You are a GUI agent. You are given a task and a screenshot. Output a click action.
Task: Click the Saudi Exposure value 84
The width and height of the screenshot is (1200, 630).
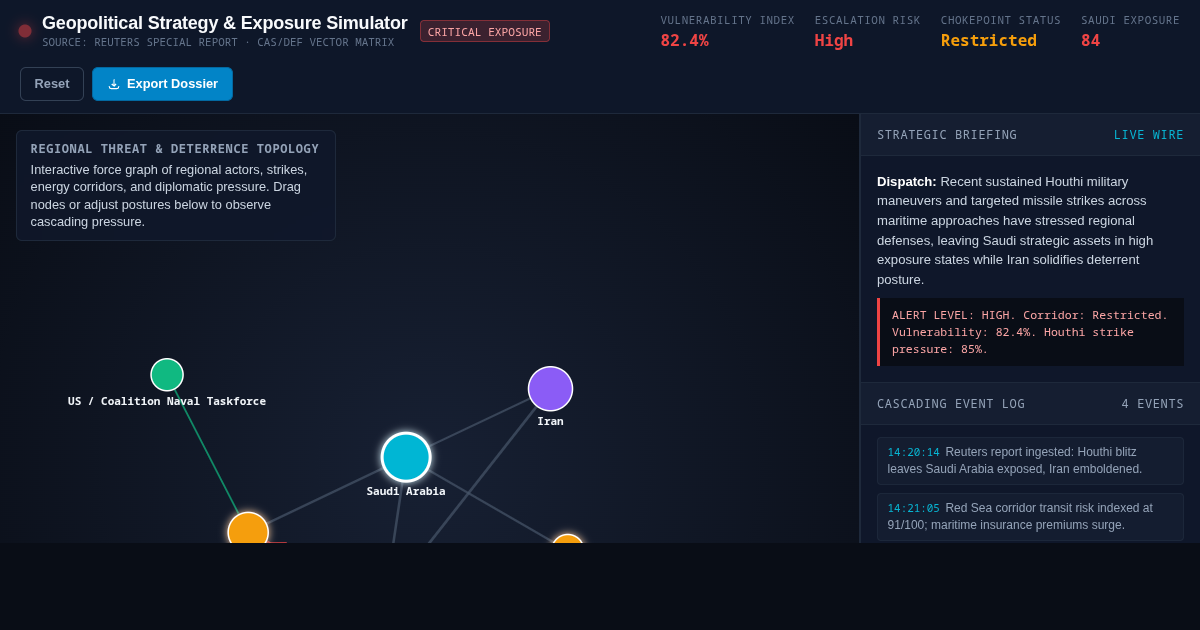coord(1090,41)
